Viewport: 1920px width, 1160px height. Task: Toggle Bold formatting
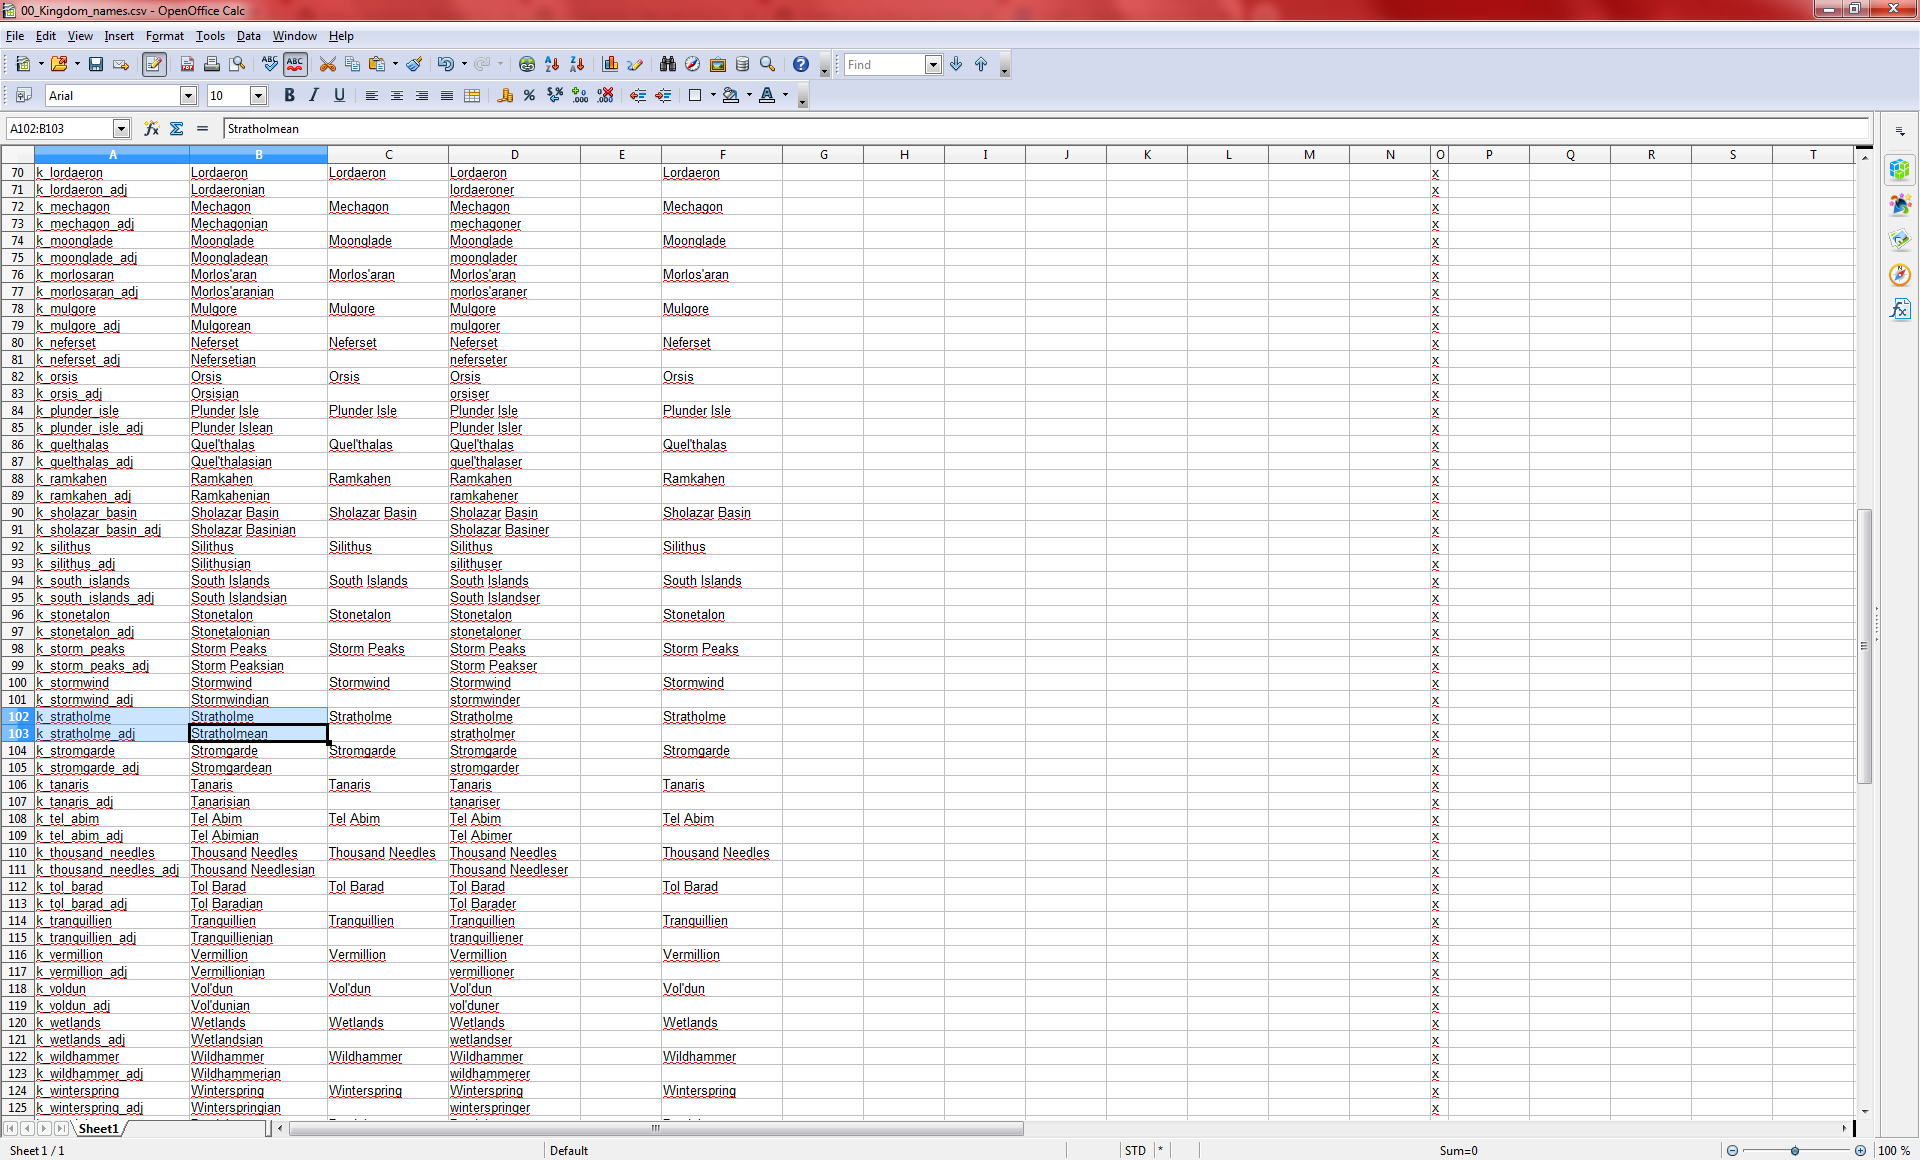(x=289, y=96)
